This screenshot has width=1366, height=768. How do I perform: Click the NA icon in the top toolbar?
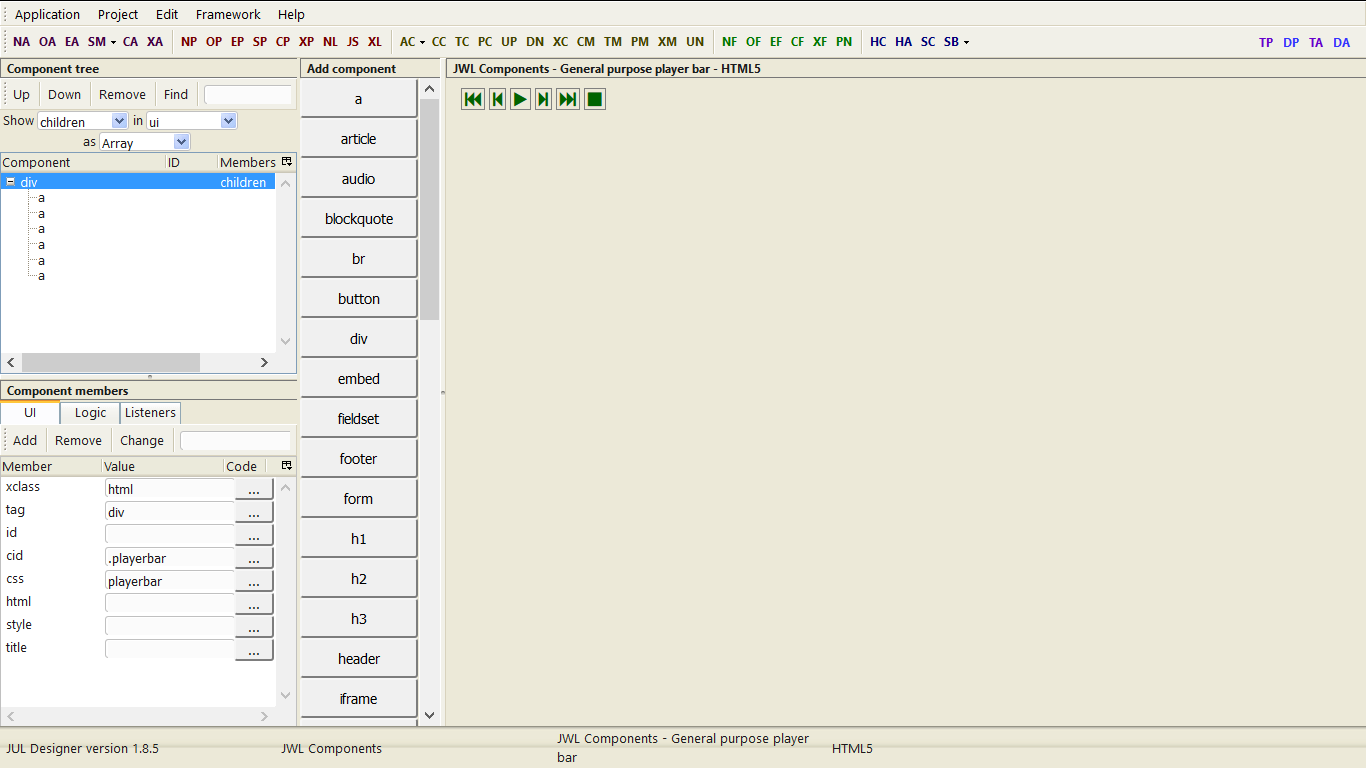[x=21, y=42]
